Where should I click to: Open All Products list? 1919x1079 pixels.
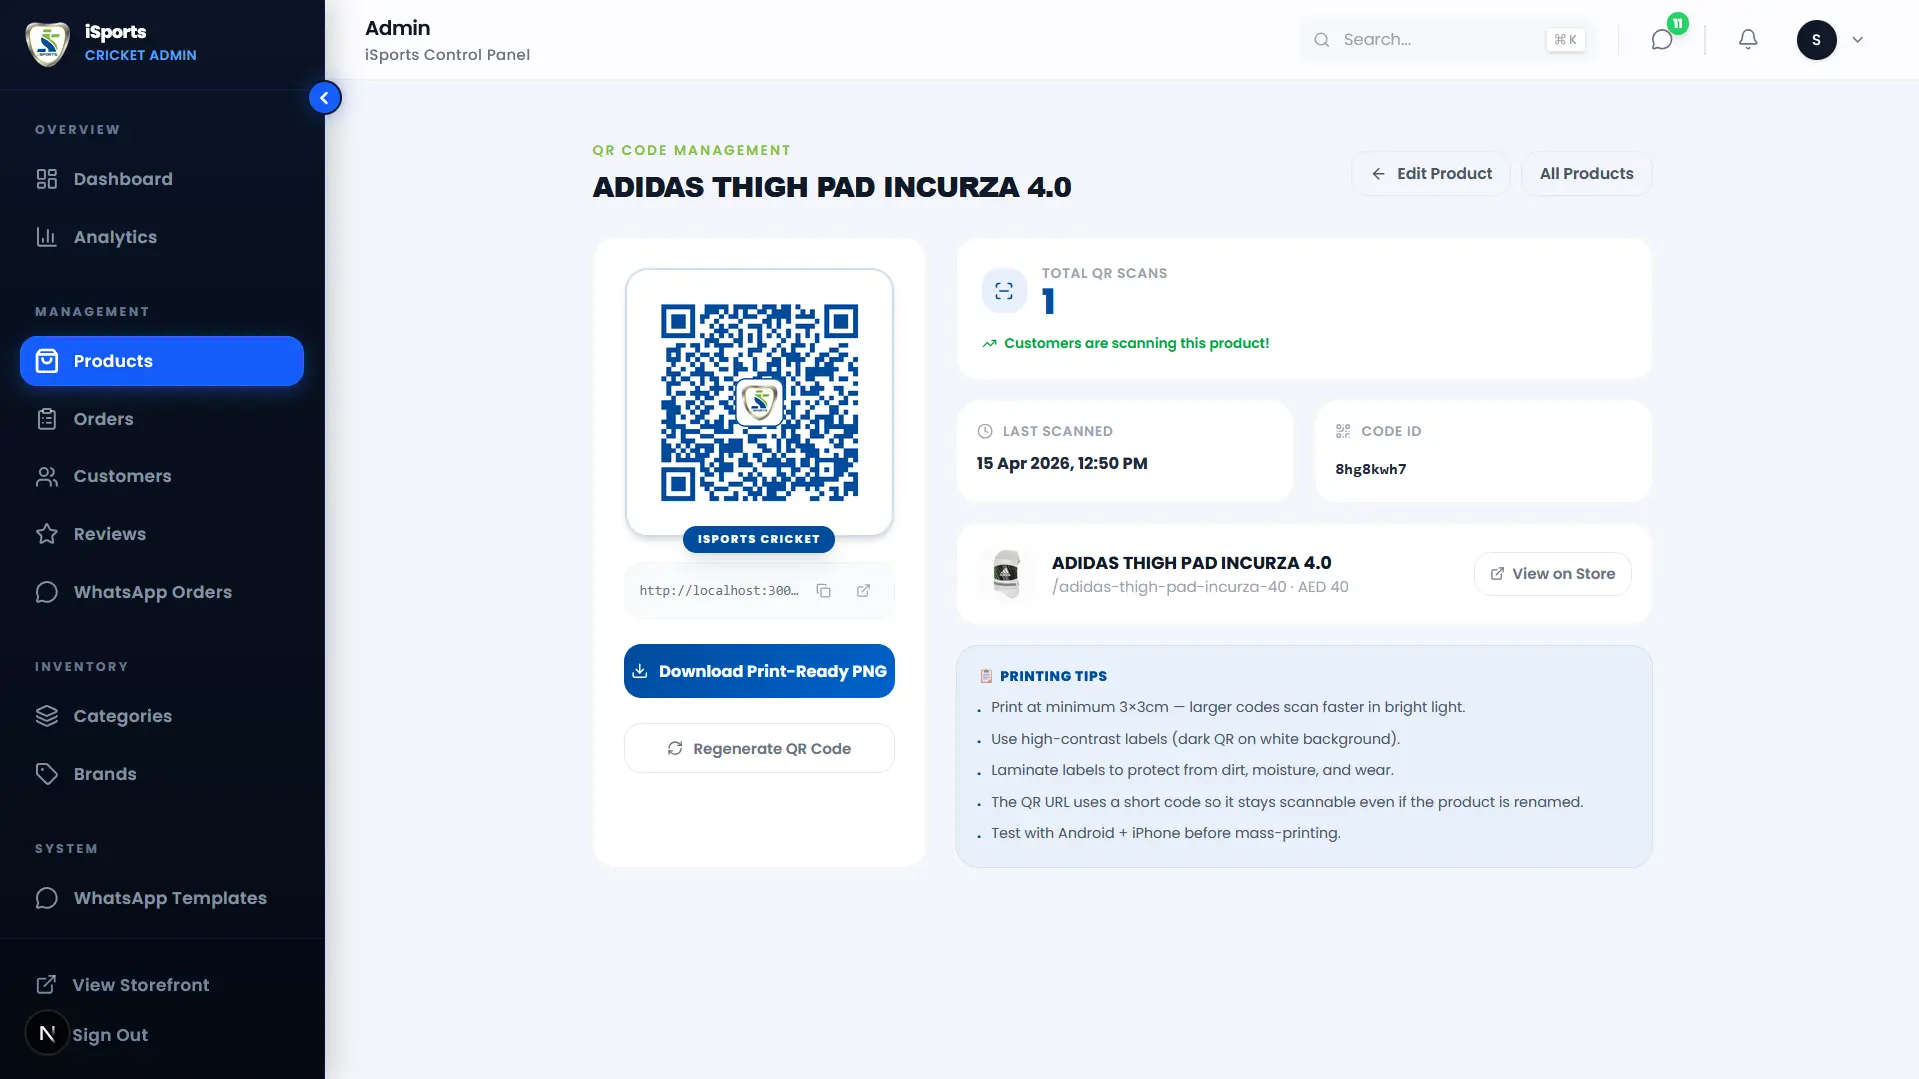tap(1587, 174)
